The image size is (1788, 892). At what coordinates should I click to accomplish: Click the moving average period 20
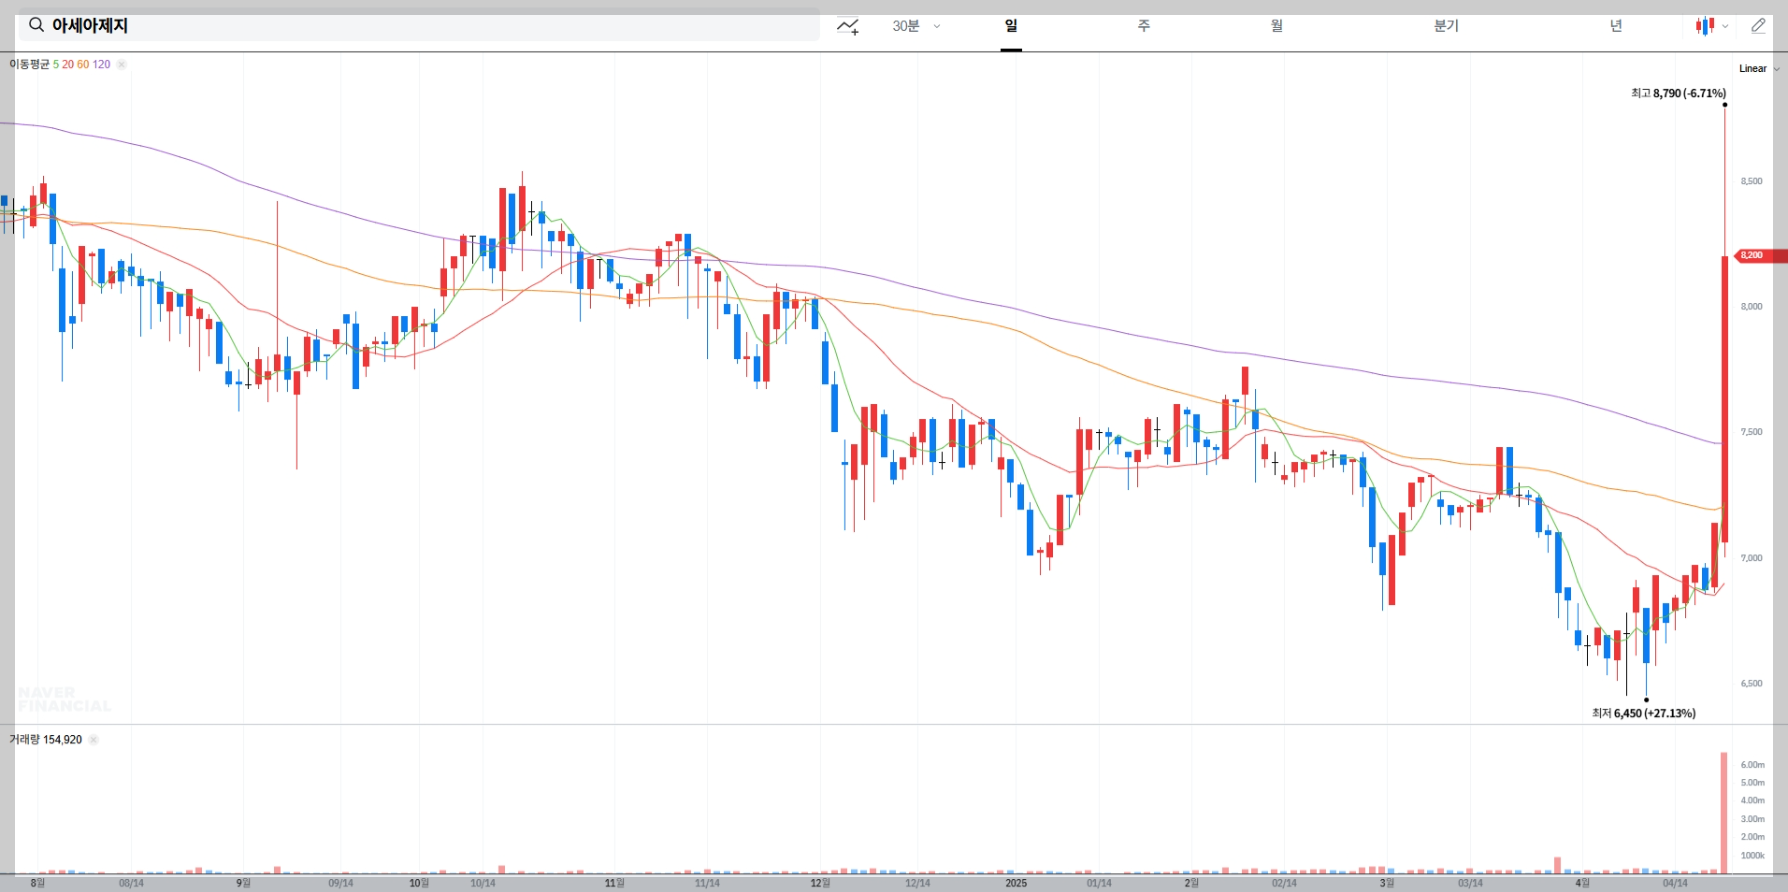(x=68, y=64)
